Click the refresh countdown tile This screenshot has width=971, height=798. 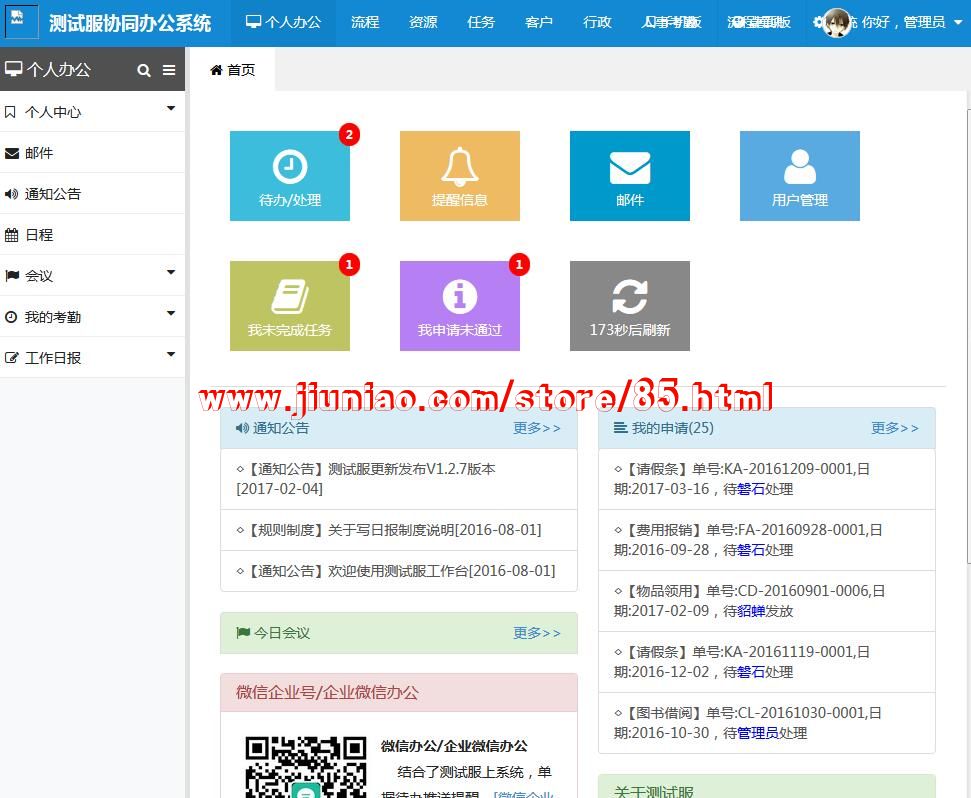tap(629, 306)
